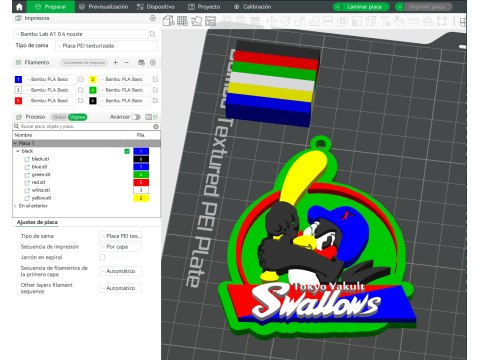Switch to the Dispositivo tab

[156, 7]
